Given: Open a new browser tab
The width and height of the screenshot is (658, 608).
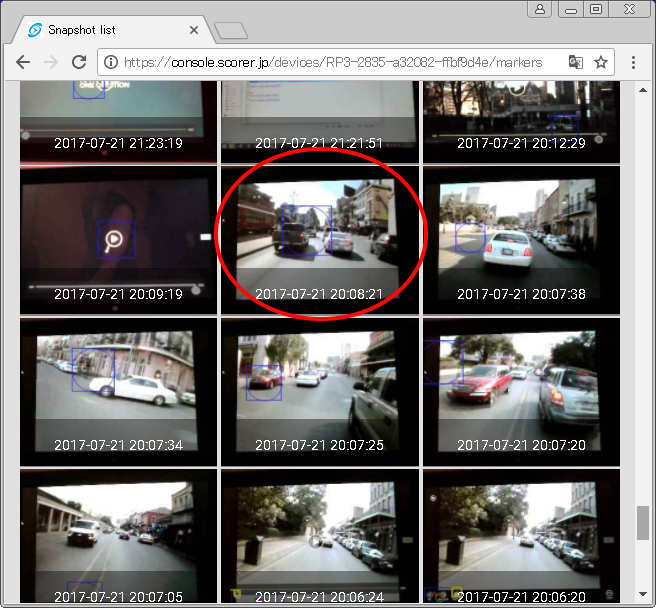Looking at the screenshot, I should pyautogui.click(x=231, y=31).
